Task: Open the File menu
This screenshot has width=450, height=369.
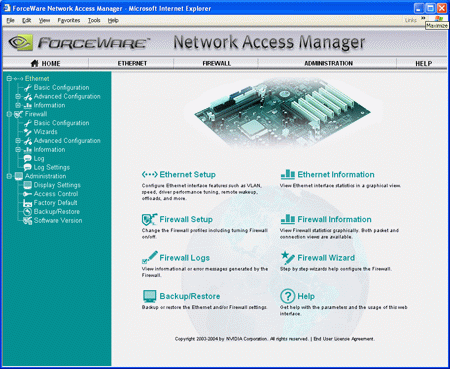Action: (x=10, y=20)
